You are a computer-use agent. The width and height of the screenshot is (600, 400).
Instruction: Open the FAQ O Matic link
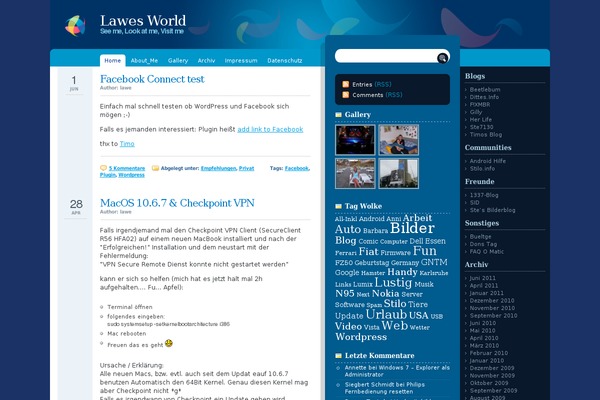(487, 252)
